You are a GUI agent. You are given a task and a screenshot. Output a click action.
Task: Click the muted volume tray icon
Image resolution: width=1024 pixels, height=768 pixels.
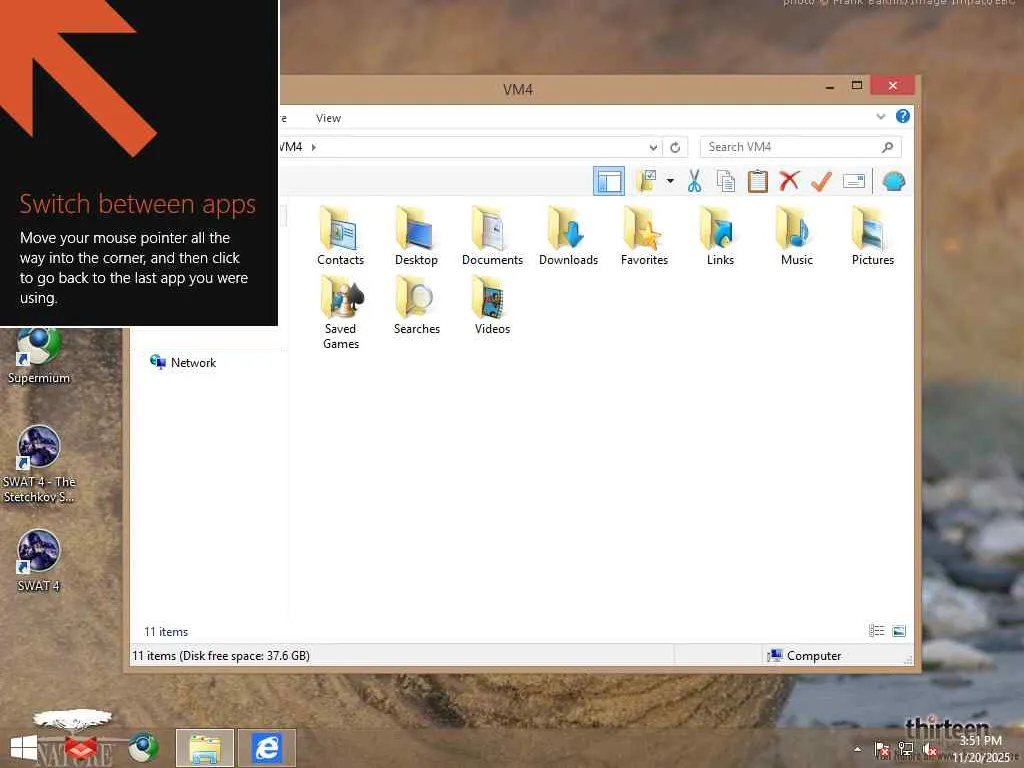point(930,749)
